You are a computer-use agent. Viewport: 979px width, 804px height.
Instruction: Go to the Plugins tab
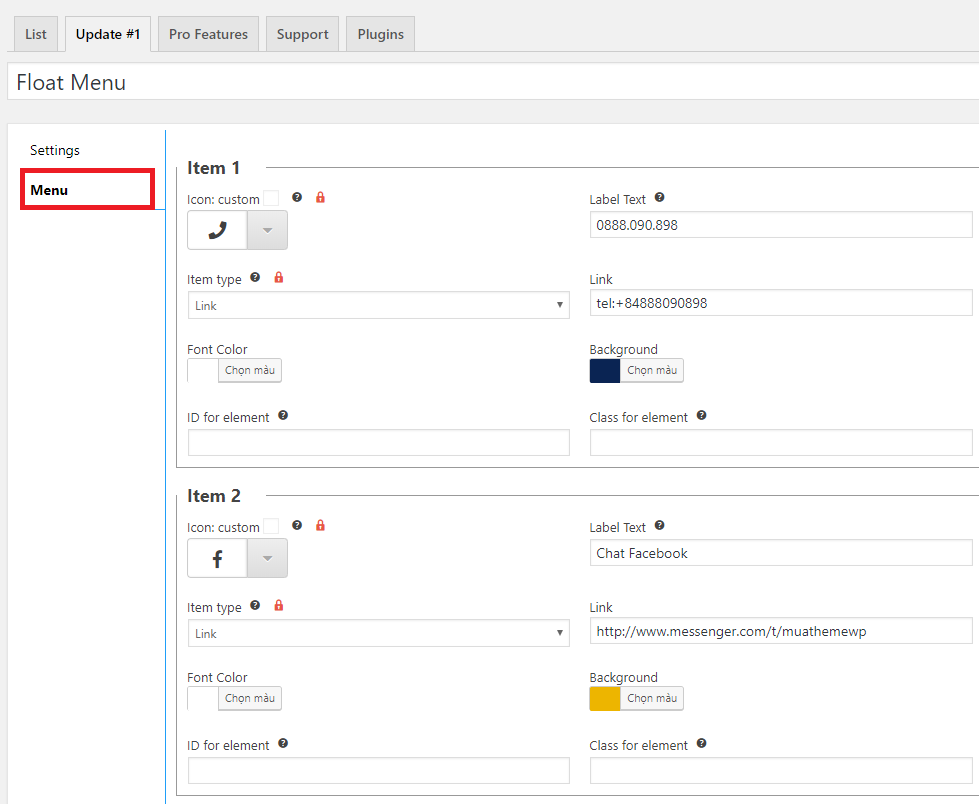(380, 34)
